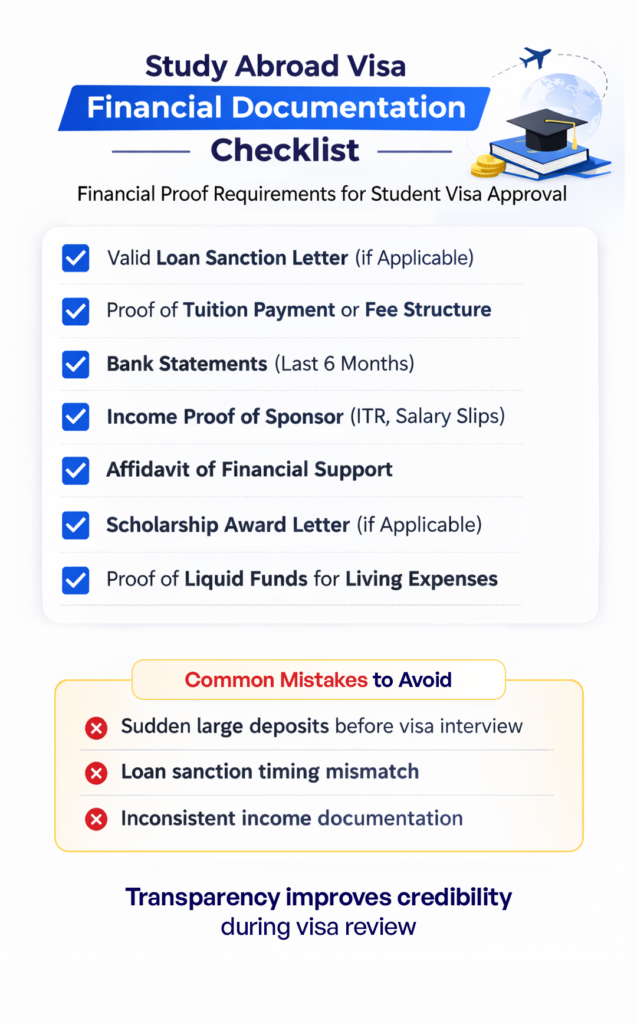Click the Transparency improves credibility text
The height and width of the screenshot is (1024, 637).
[318, 897]
